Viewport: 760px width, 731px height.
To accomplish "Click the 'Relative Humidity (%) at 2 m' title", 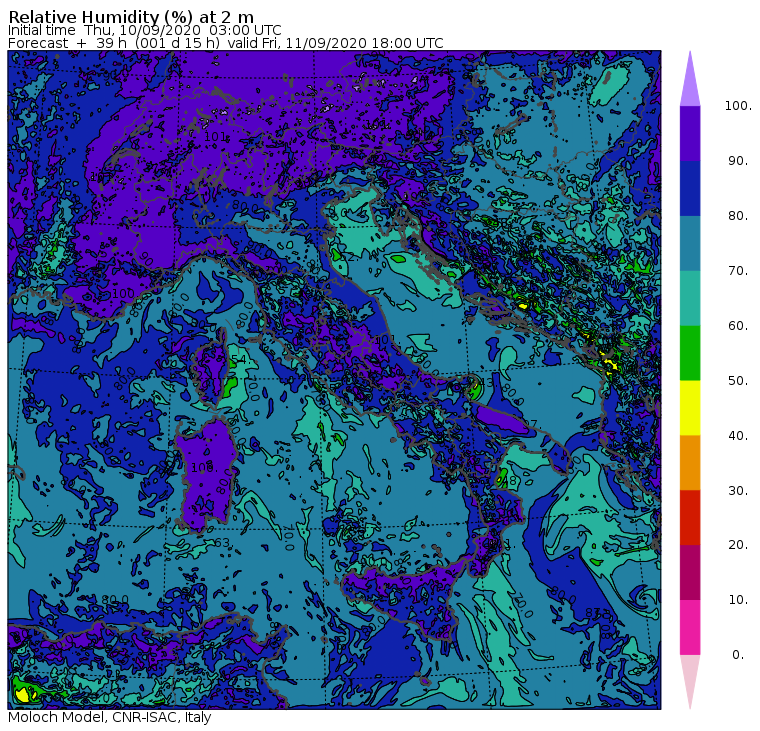I will (131, 17).
